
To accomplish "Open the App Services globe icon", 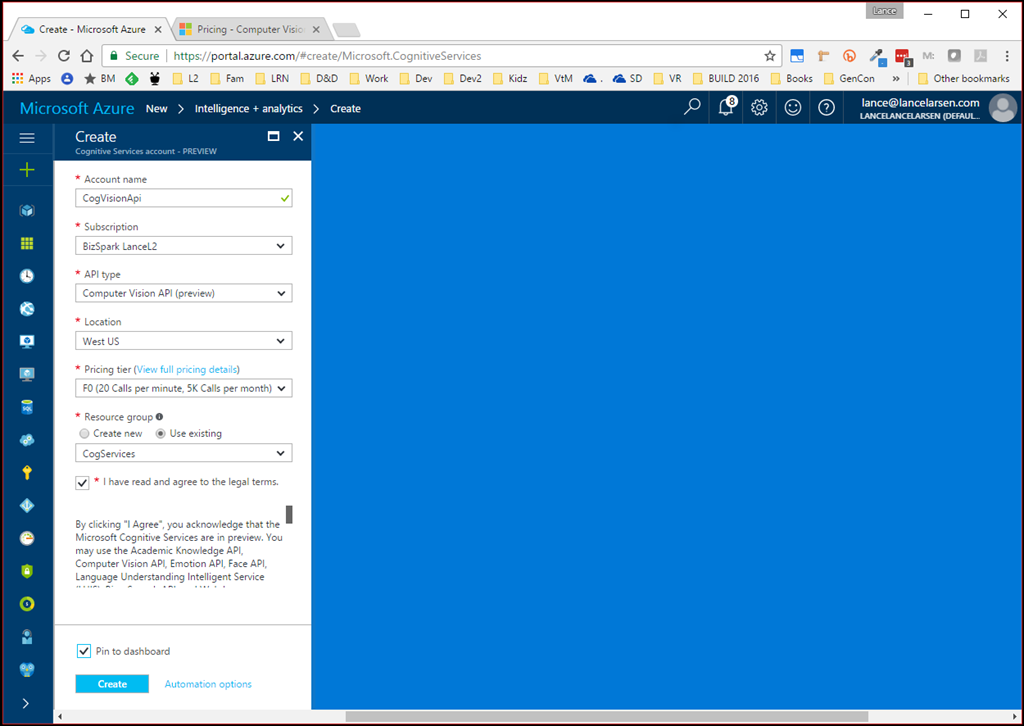I will tap(27, 309).
